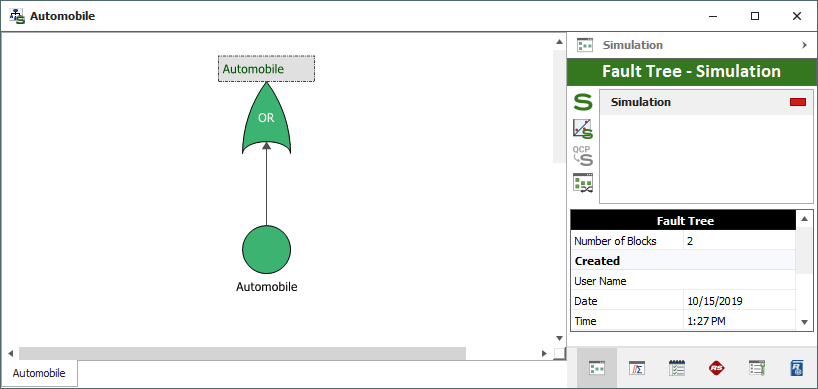The image size is (818, 389).
Task: Open the grayed QCP simulation icon
Action: 583,156
